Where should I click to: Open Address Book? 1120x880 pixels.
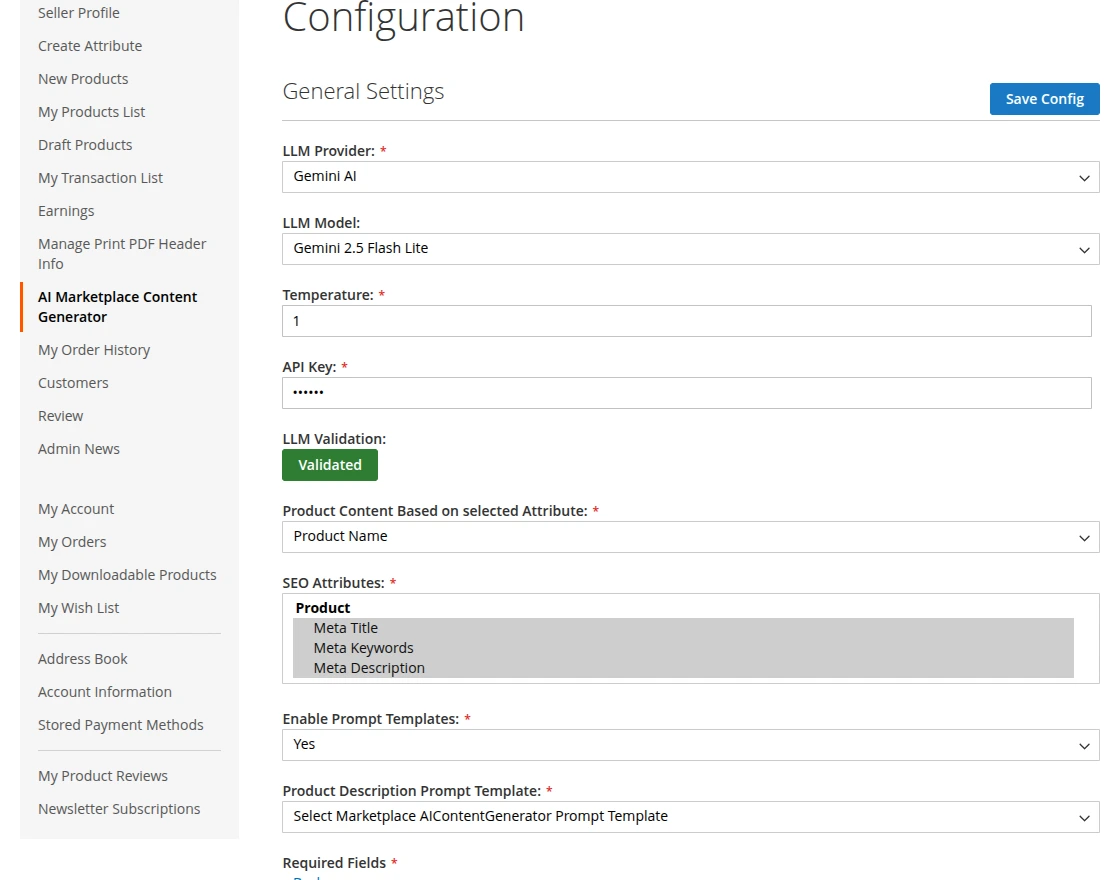(x=82, y=659)
